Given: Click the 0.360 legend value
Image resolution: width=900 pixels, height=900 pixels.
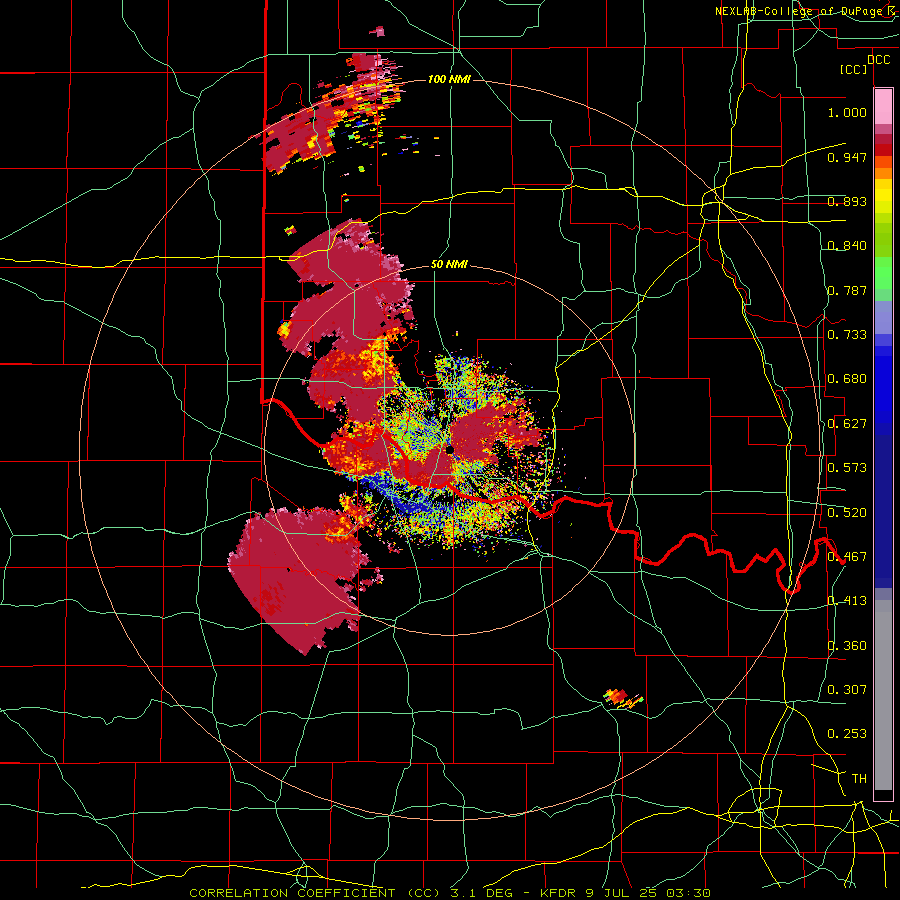Looking at the screenshot, I should [847, 646].
